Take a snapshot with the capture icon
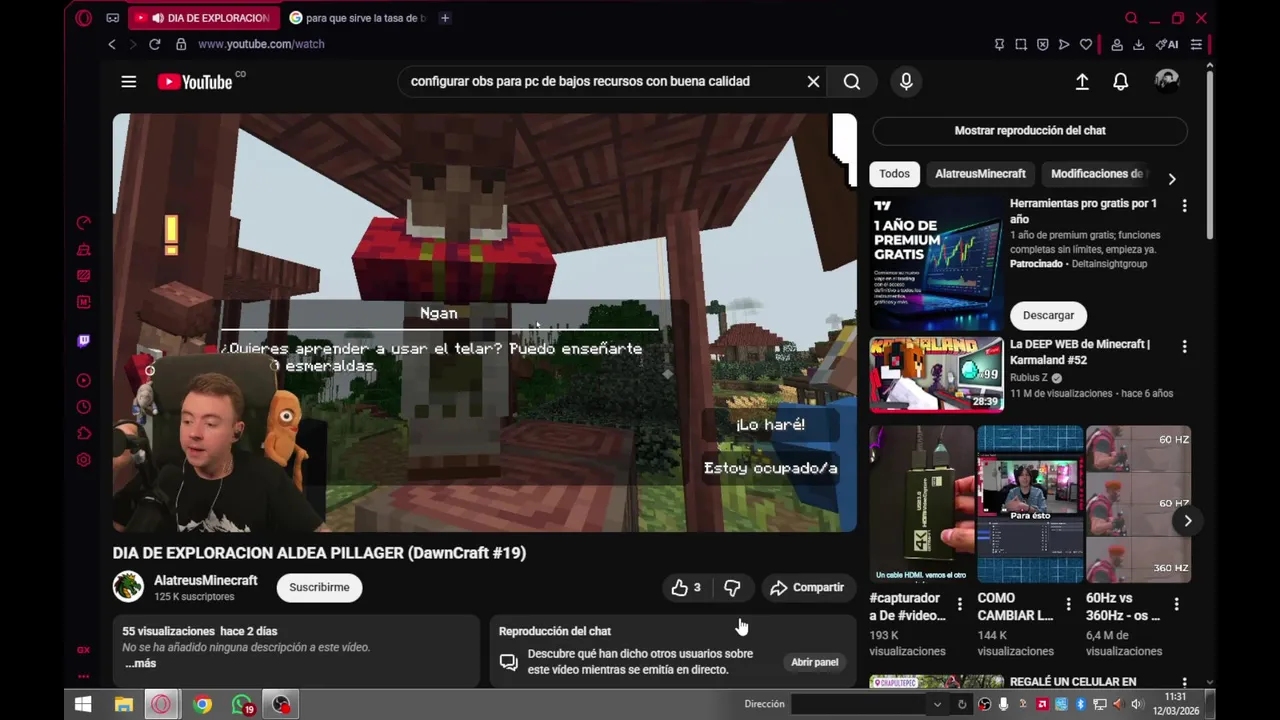Screen dimensions: 1280x720 [1021, 44]
